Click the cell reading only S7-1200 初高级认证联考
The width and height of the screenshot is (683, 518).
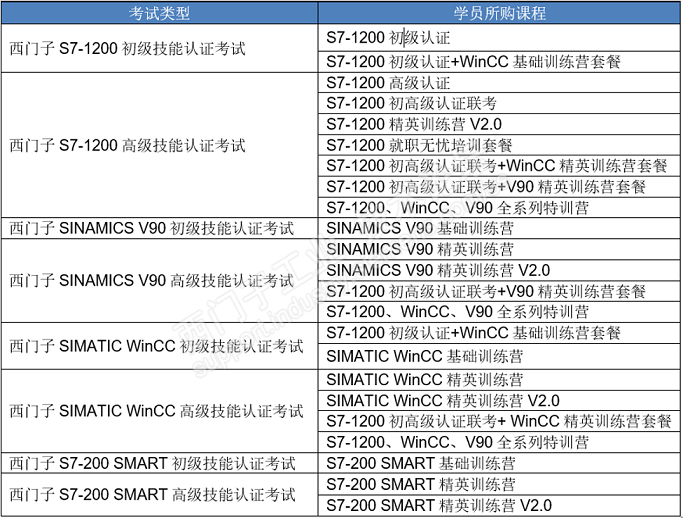pos(499,103)
